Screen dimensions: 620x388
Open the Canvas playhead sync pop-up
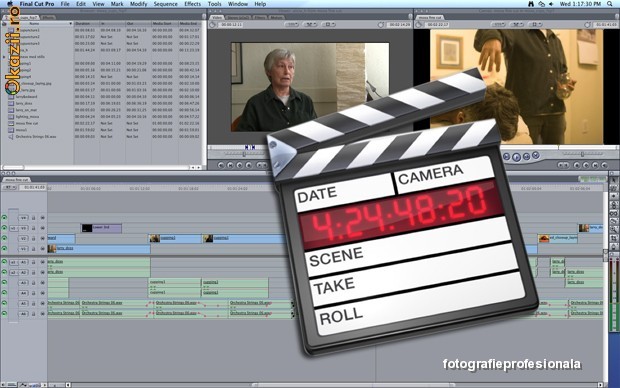point(516,25)
